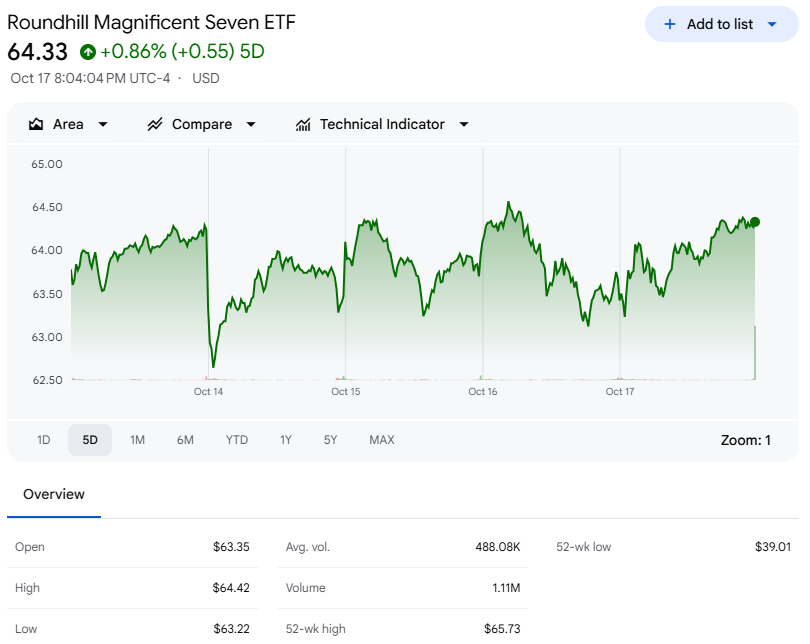Click the plus icon in Add to list

(x=669, y=24)
